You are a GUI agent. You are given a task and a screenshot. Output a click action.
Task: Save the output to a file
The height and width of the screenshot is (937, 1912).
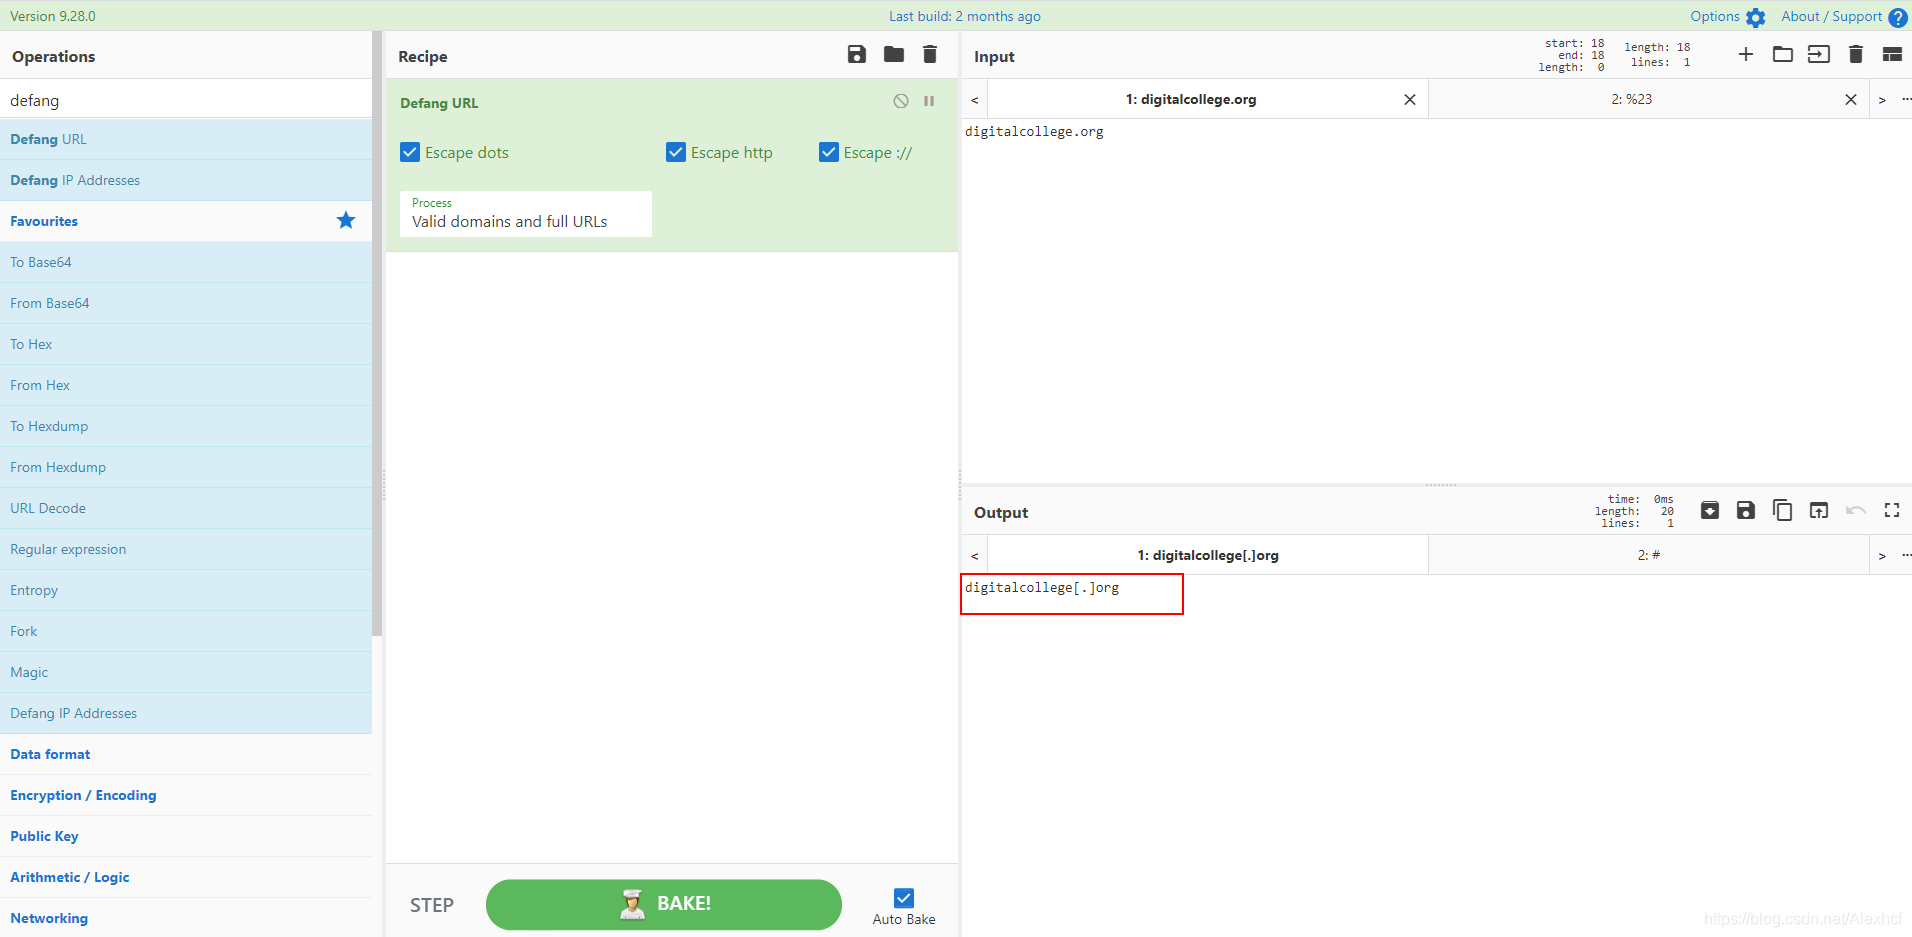[x=1746, y=510]
